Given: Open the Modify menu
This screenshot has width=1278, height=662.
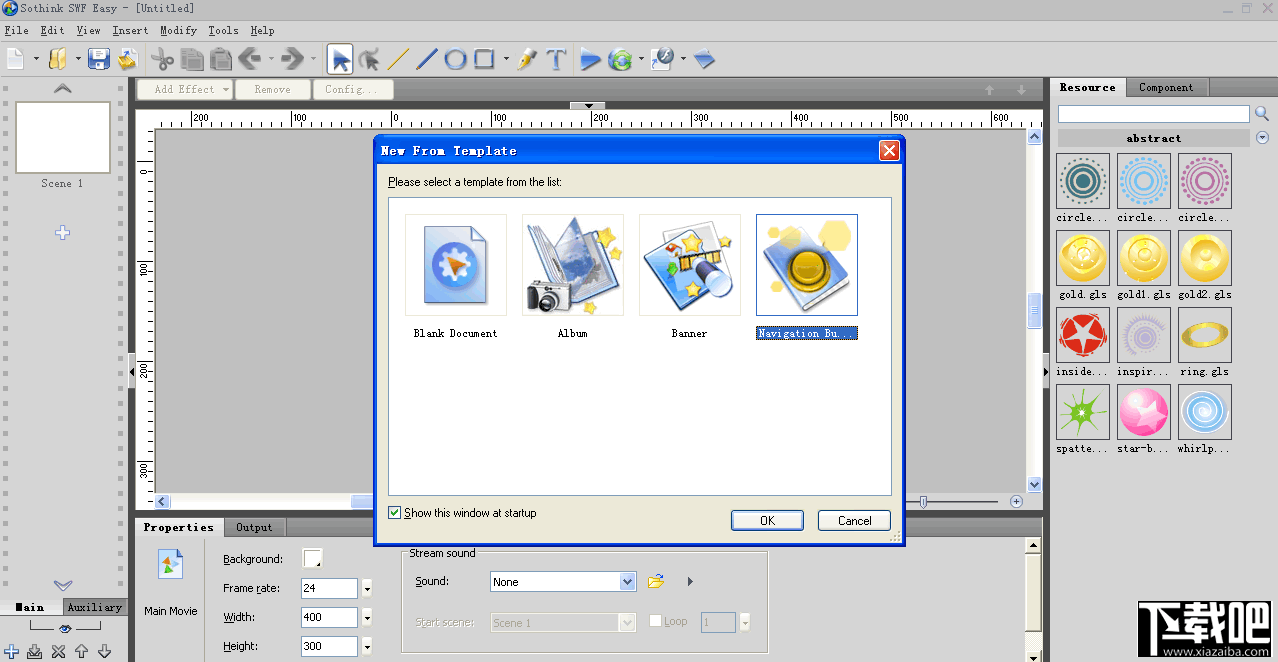Looking at the screenshot, I should (178, 31).
